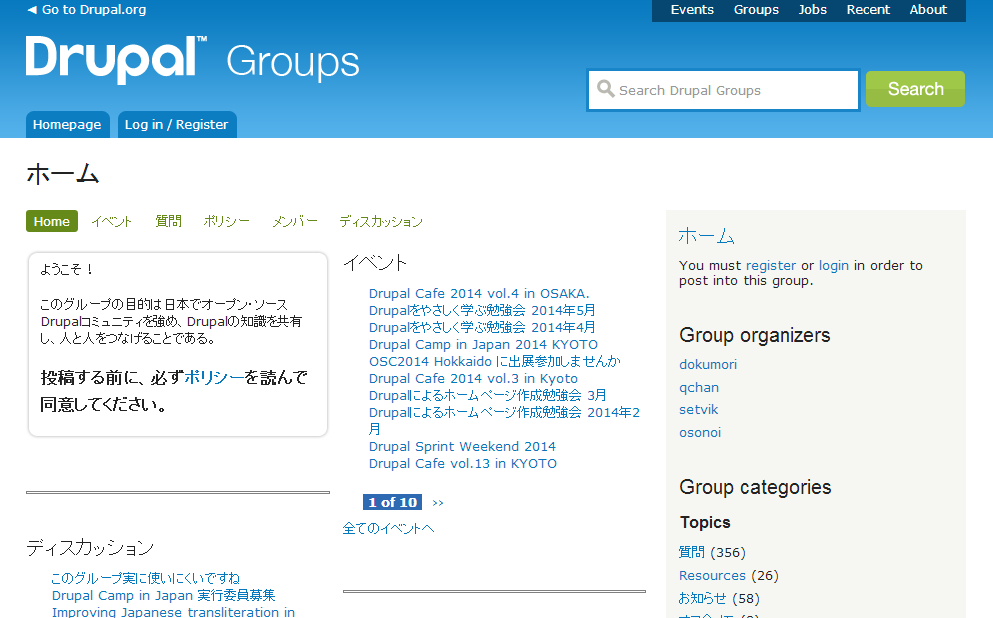Click the search magnifier icon
This screenshot has width=993, height=618.
[x=605, y=89]
